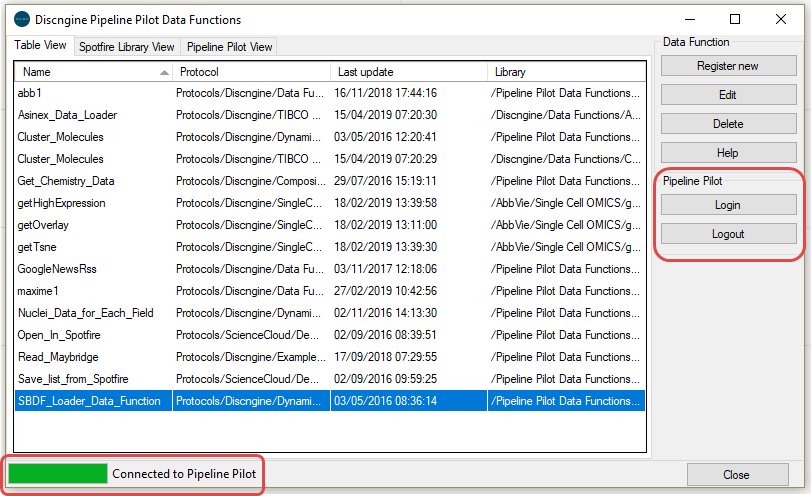This screenshot has height=496, width=811.
Task: Sort by the Last update column header
Action: coord(409,72)
